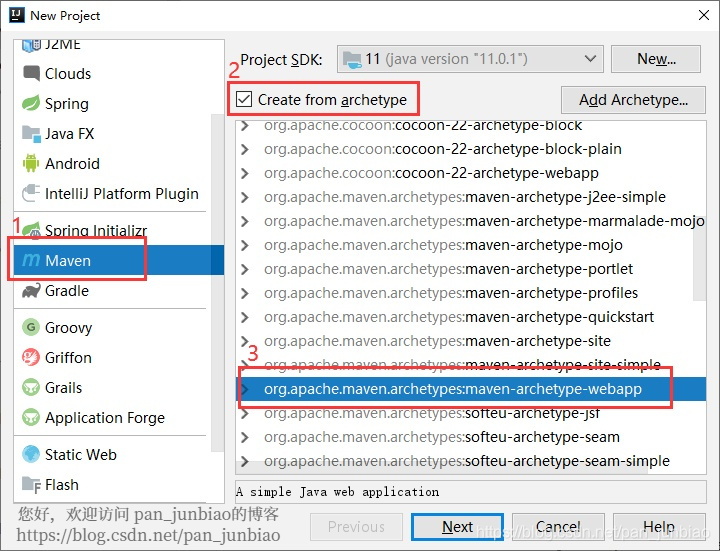Click the Gradle elephant icon
Screen dimensions: 720x551
31,291
